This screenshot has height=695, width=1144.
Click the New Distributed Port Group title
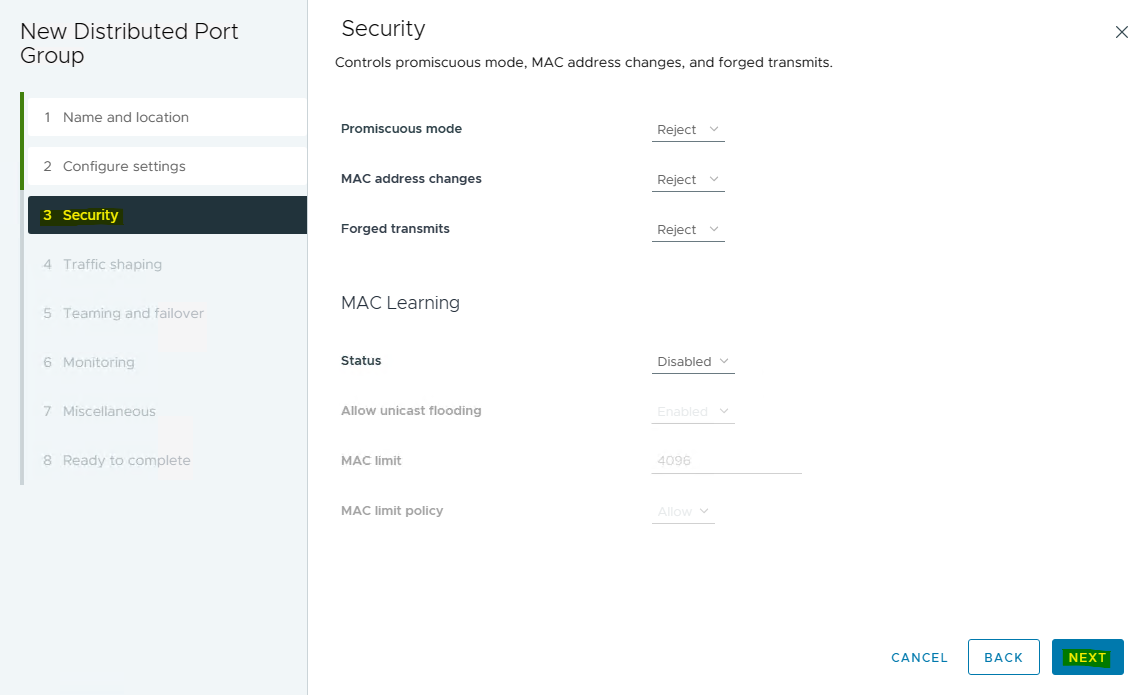tap(129, 43)
